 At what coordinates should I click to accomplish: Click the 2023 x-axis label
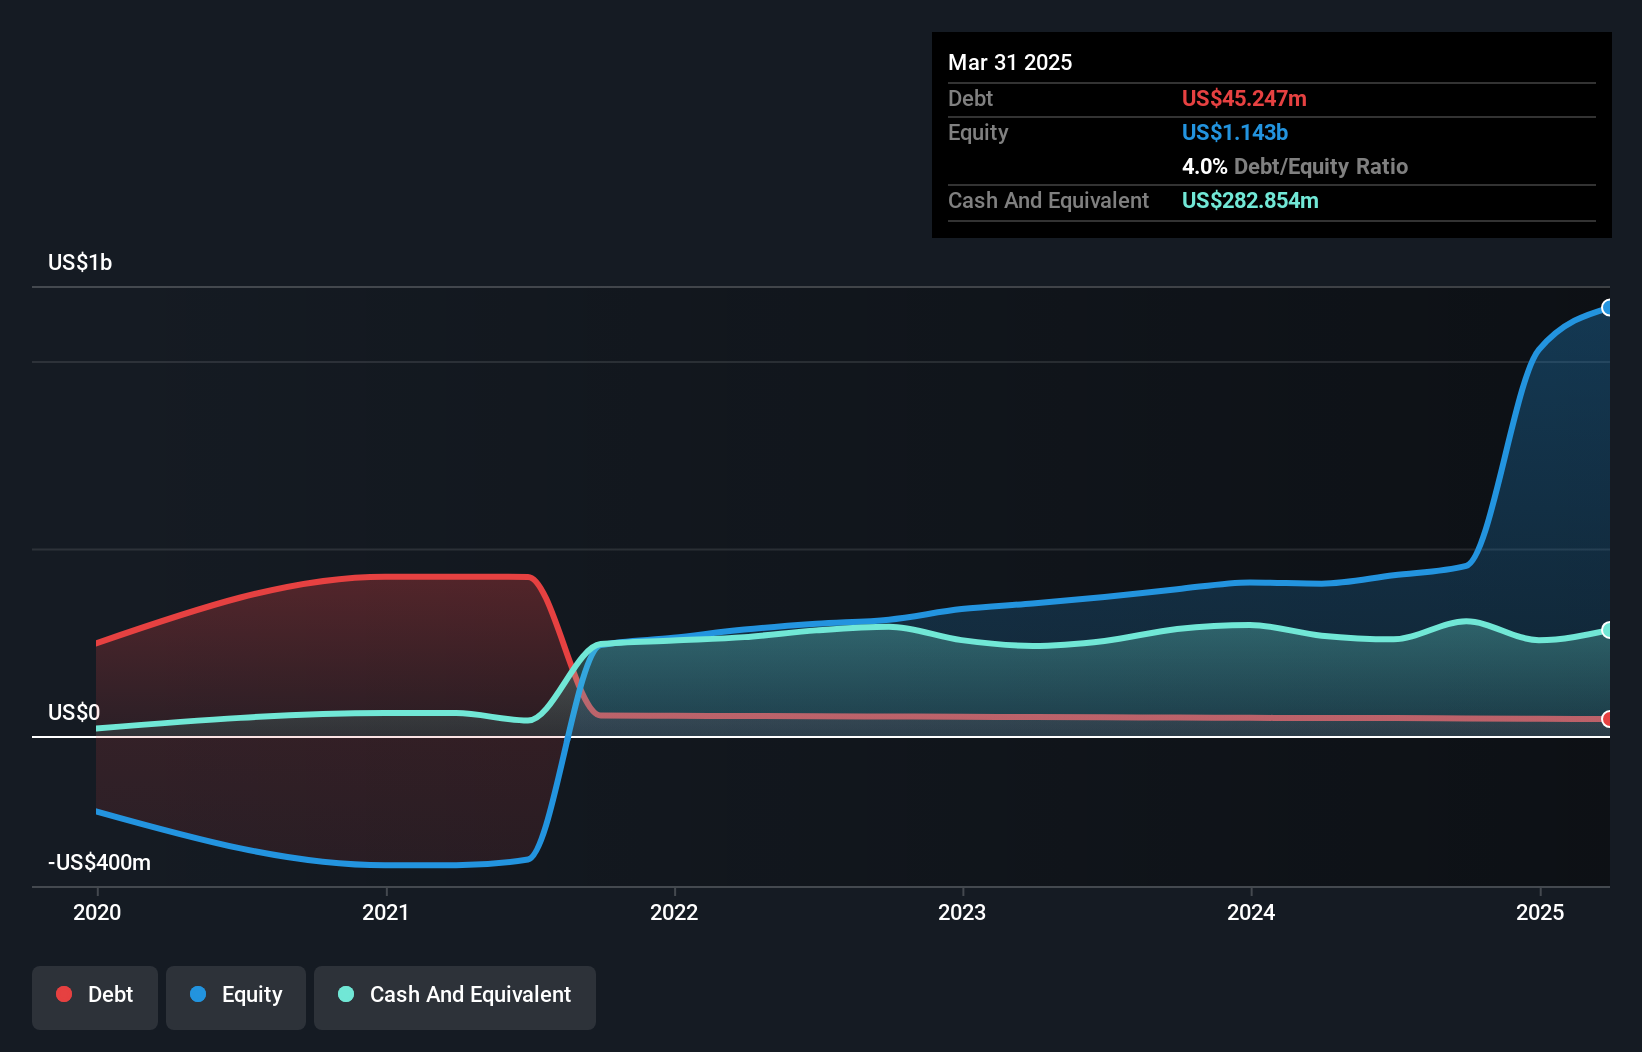point(962,912)
